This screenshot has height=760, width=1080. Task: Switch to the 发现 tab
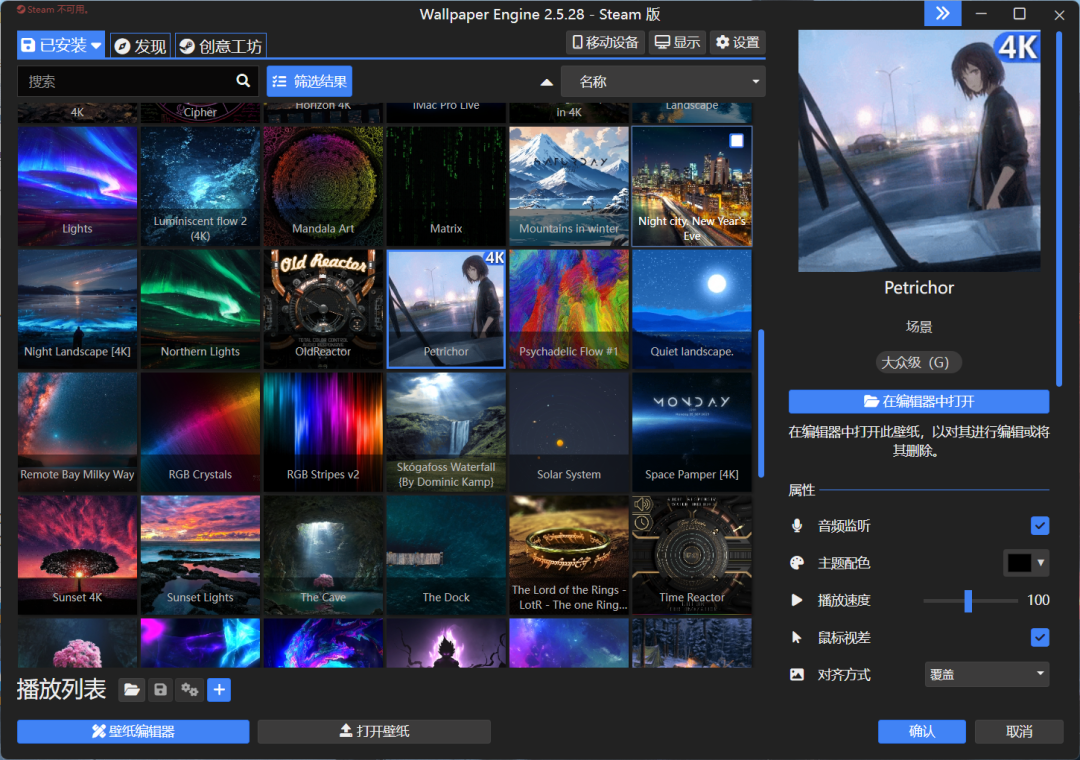[140, 46]
